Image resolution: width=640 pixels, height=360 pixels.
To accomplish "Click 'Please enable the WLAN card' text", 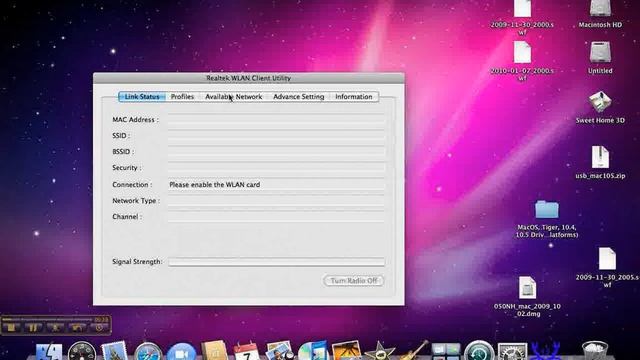I will tap(215, 184).
